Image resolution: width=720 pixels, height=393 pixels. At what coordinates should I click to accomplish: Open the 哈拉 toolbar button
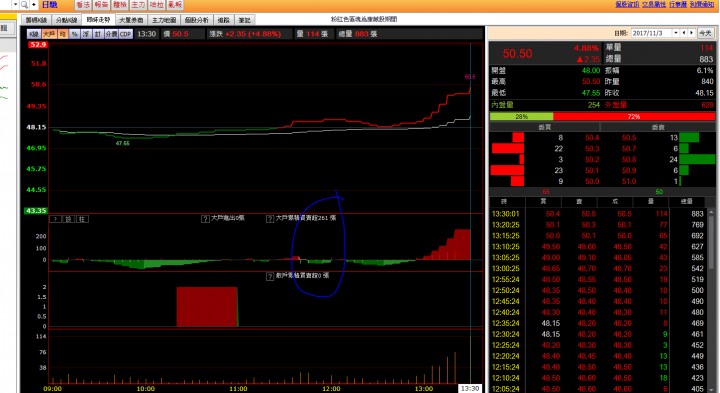157,5
